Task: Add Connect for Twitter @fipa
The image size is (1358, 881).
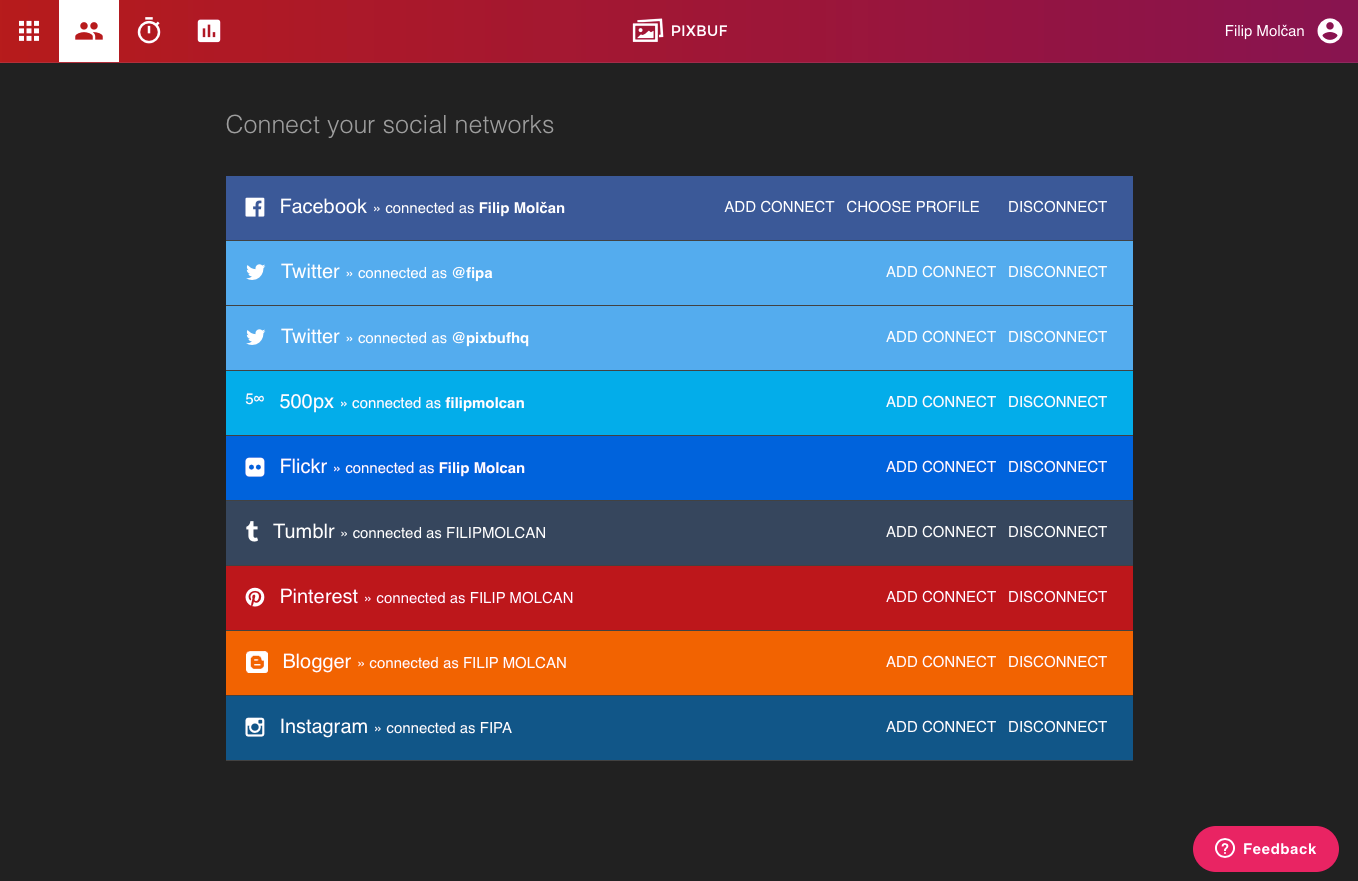Action: click(x=941, y=272)
